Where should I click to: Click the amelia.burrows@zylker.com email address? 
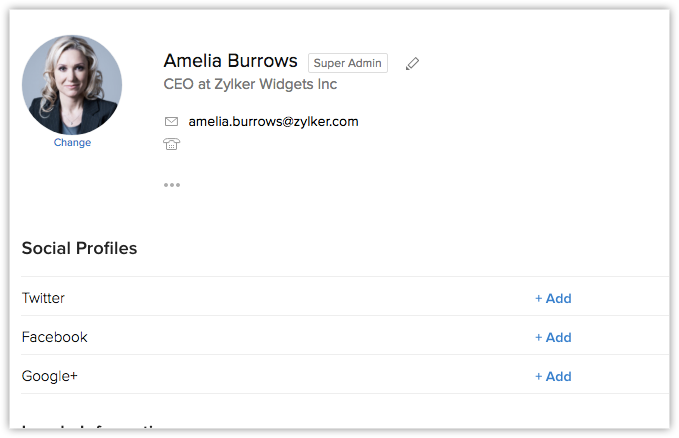click(273, 122)
